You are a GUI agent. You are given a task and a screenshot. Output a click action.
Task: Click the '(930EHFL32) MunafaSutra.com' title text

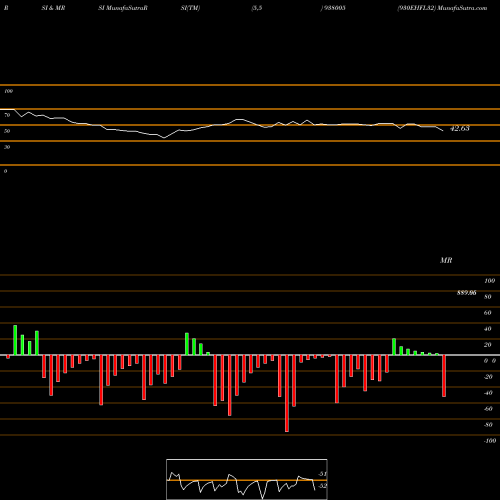coord(442,8)
